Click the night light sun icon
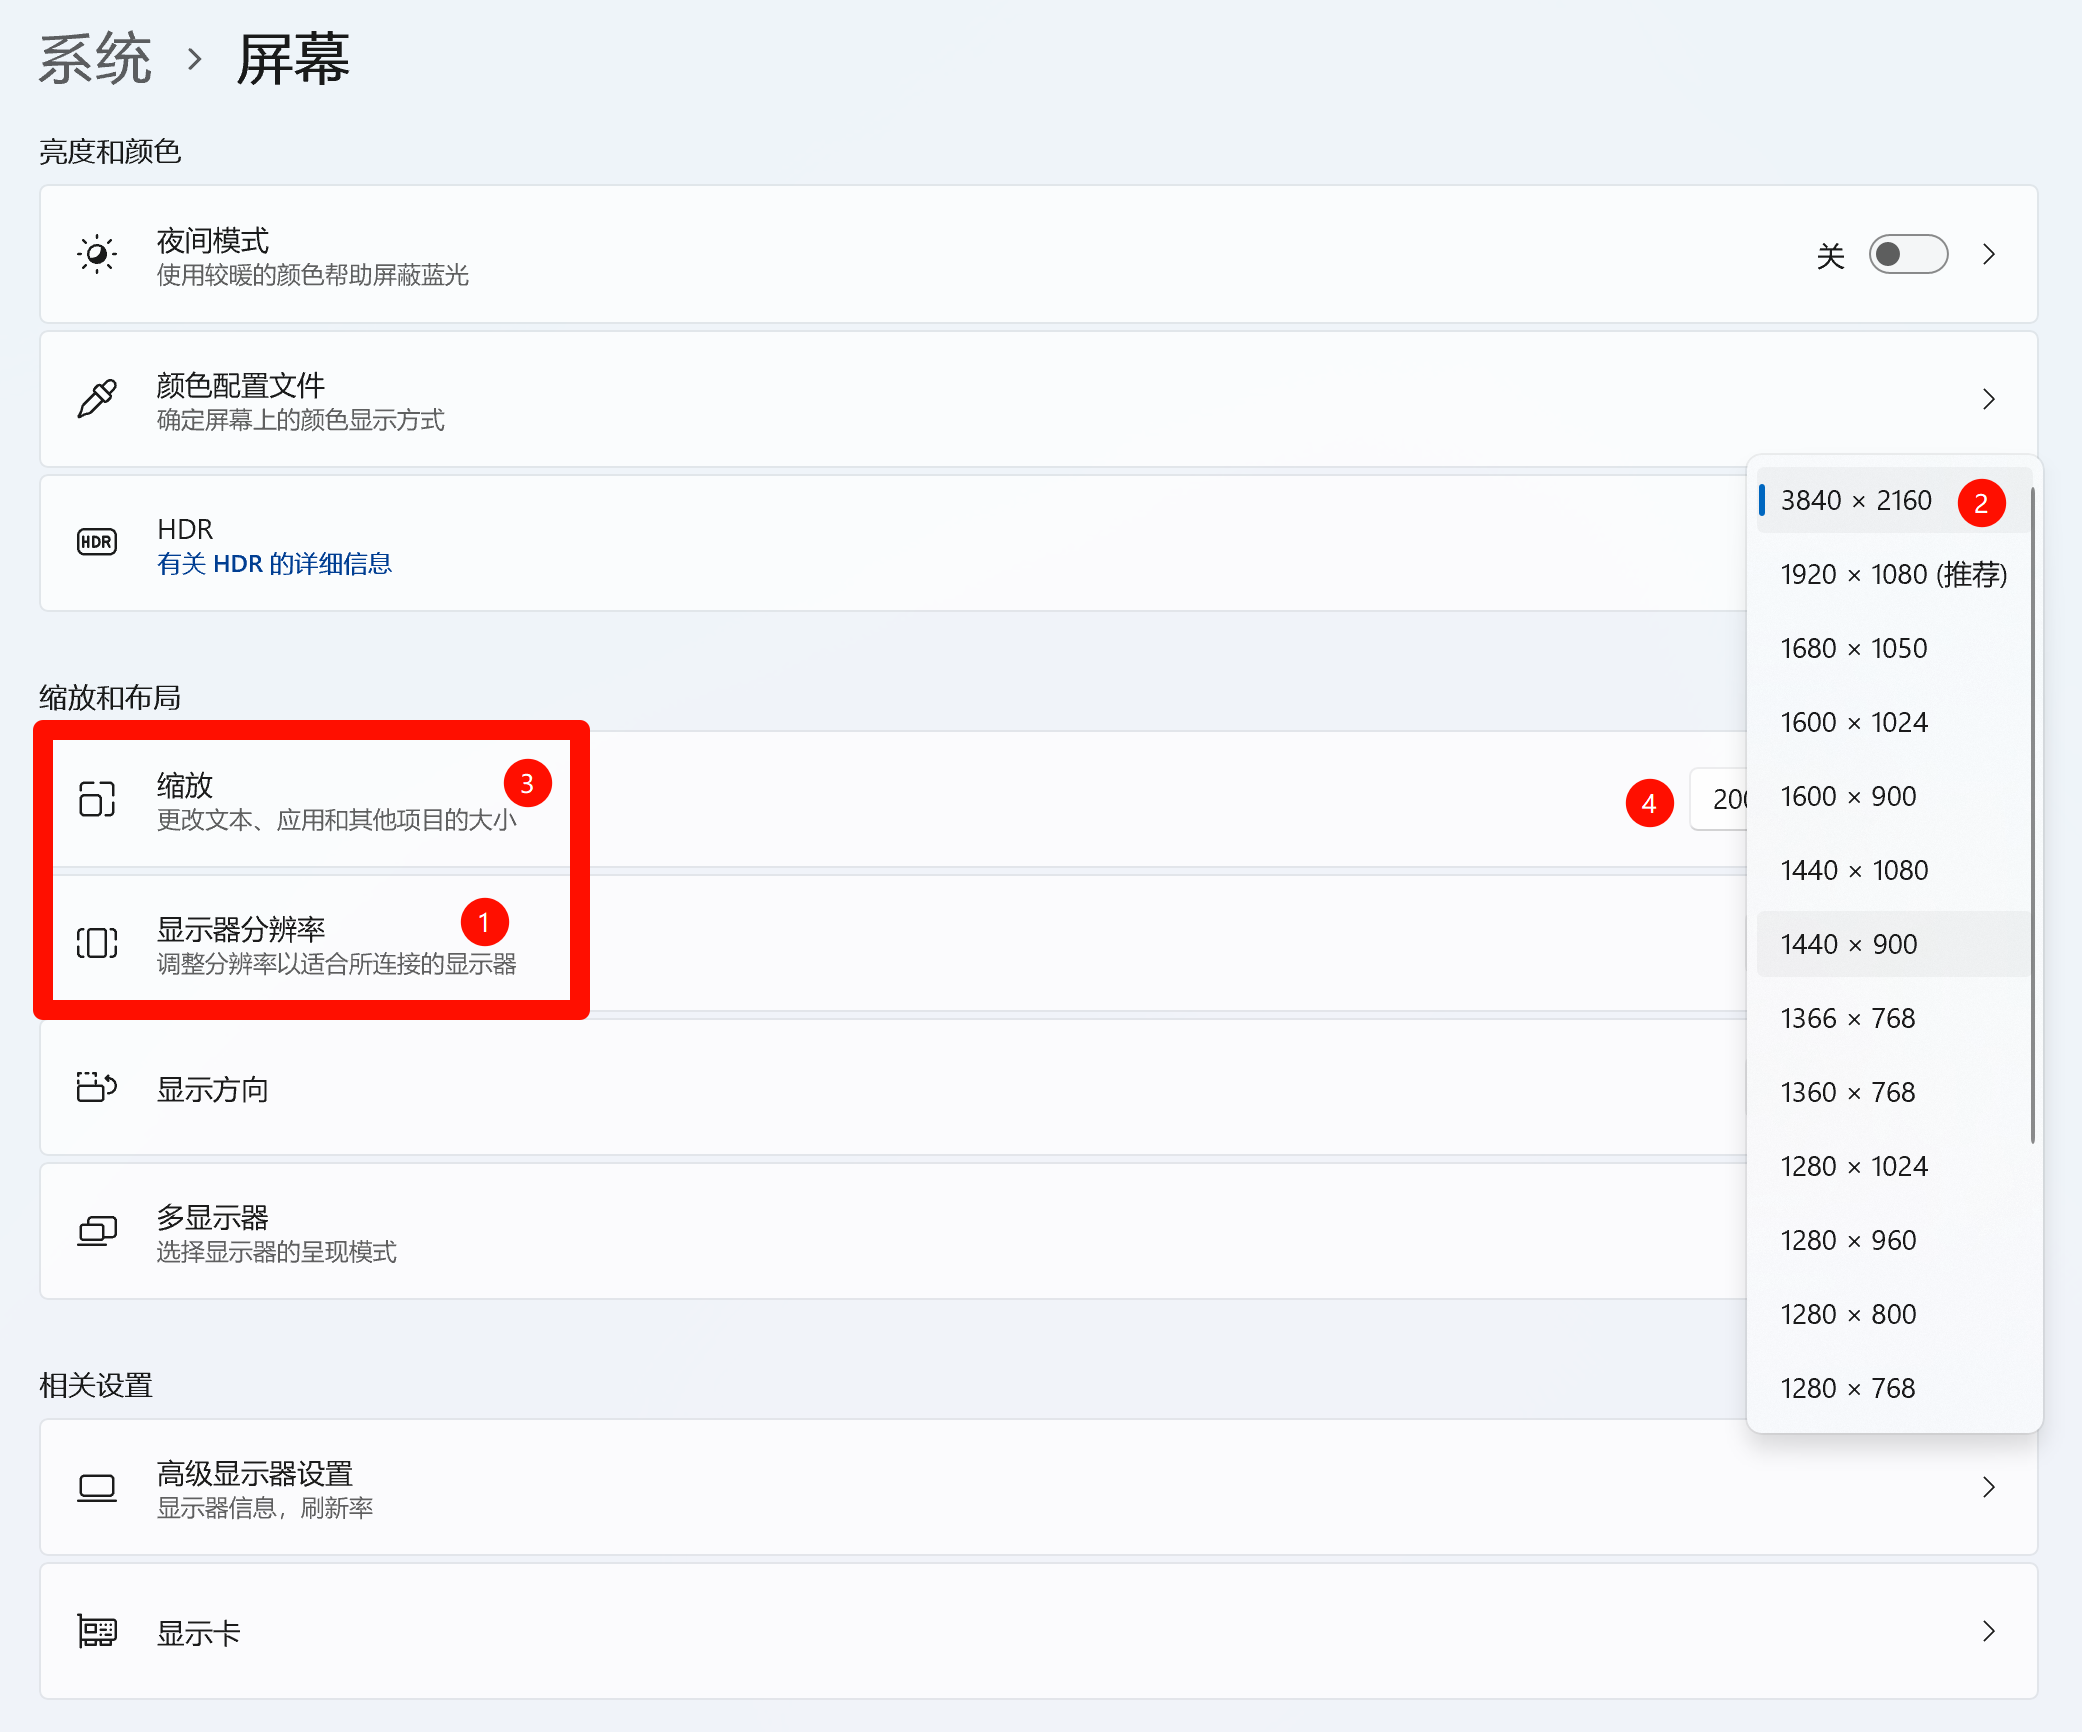2082x1732 pixels. pyautogui.click(x=97, y=255)
